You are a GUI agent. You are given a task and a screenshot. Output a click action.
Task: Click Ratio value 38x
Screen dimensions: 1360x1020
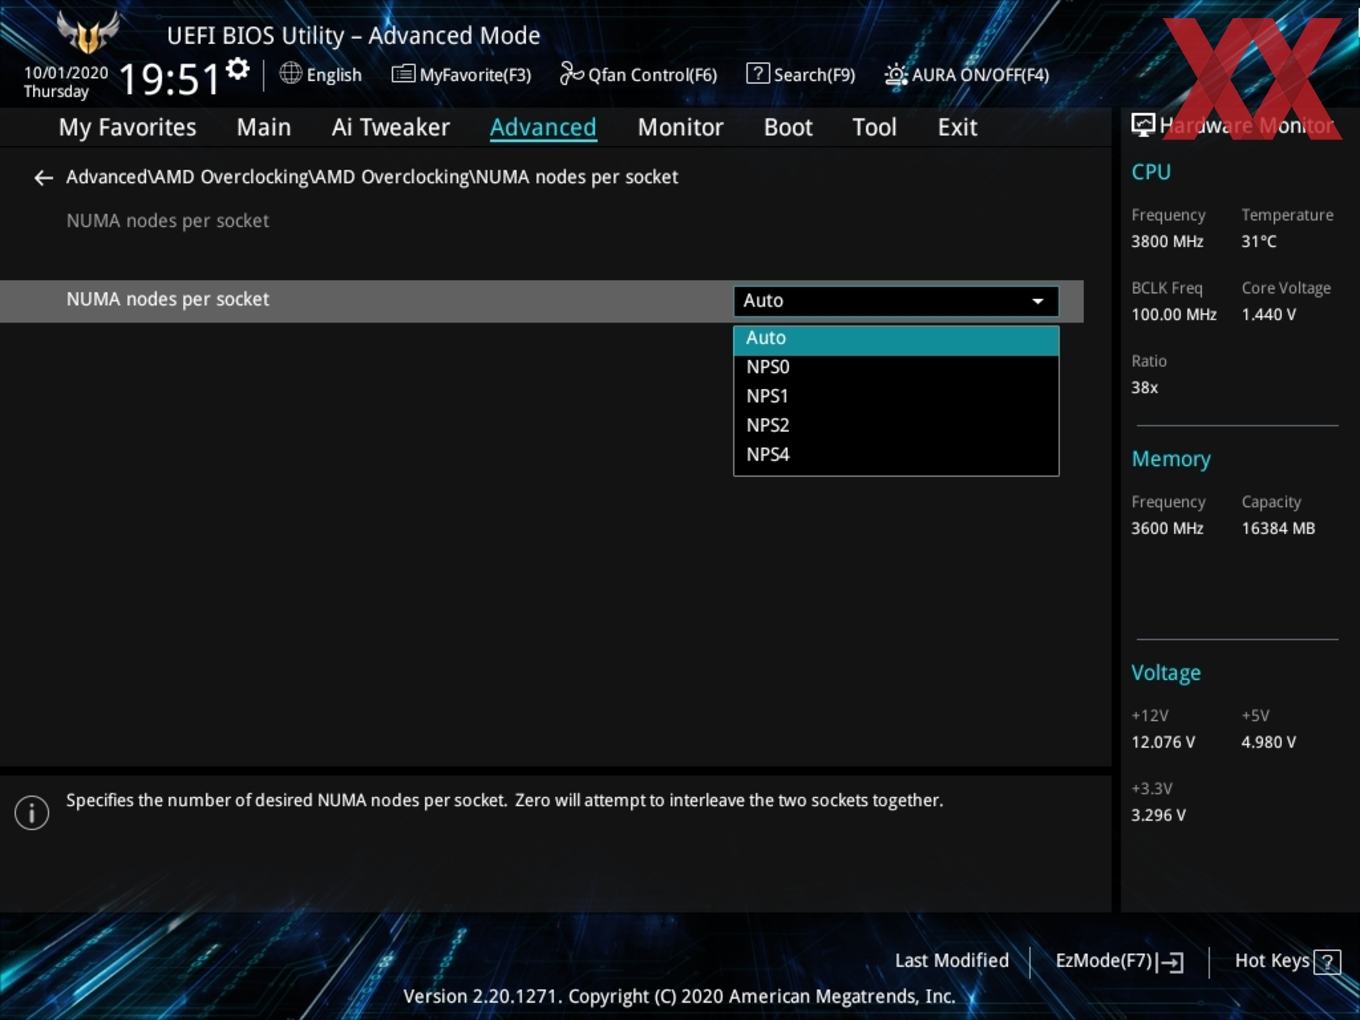pyautogui.click(x=1144, y=388)
